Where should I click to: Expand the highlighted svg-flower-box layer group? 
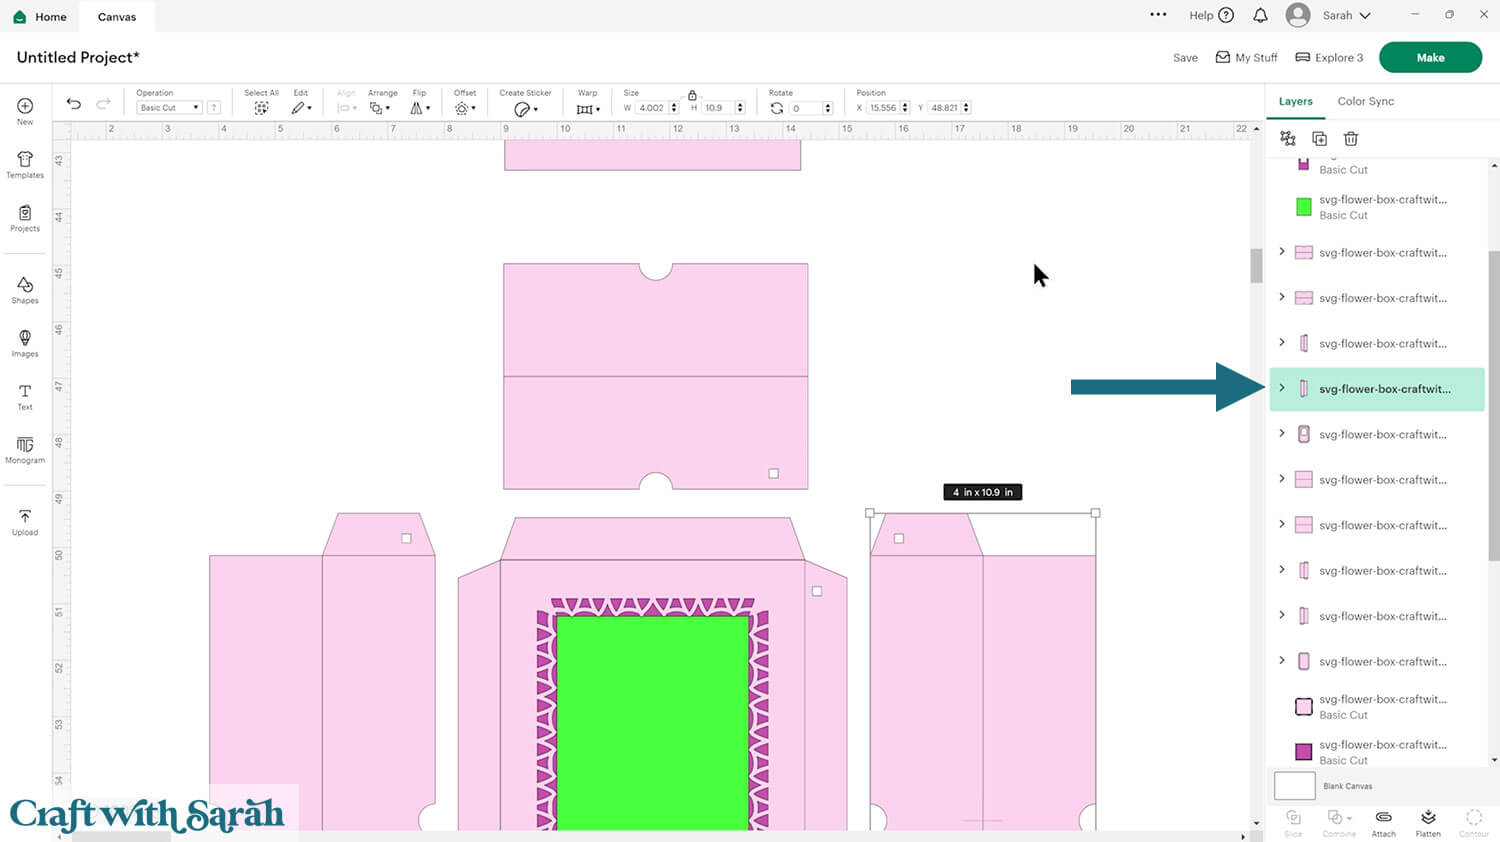tap(1282, 388)
